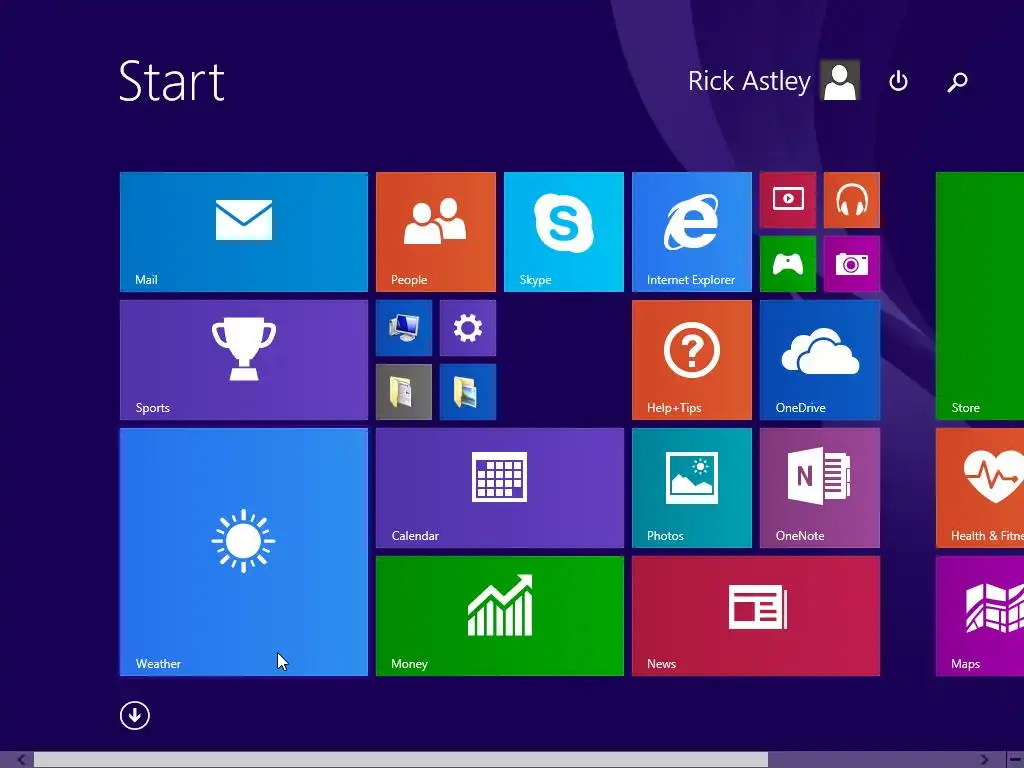Open the Help+Tips tile
This screenshot has height=768, width=1024.
coord(692,360)
